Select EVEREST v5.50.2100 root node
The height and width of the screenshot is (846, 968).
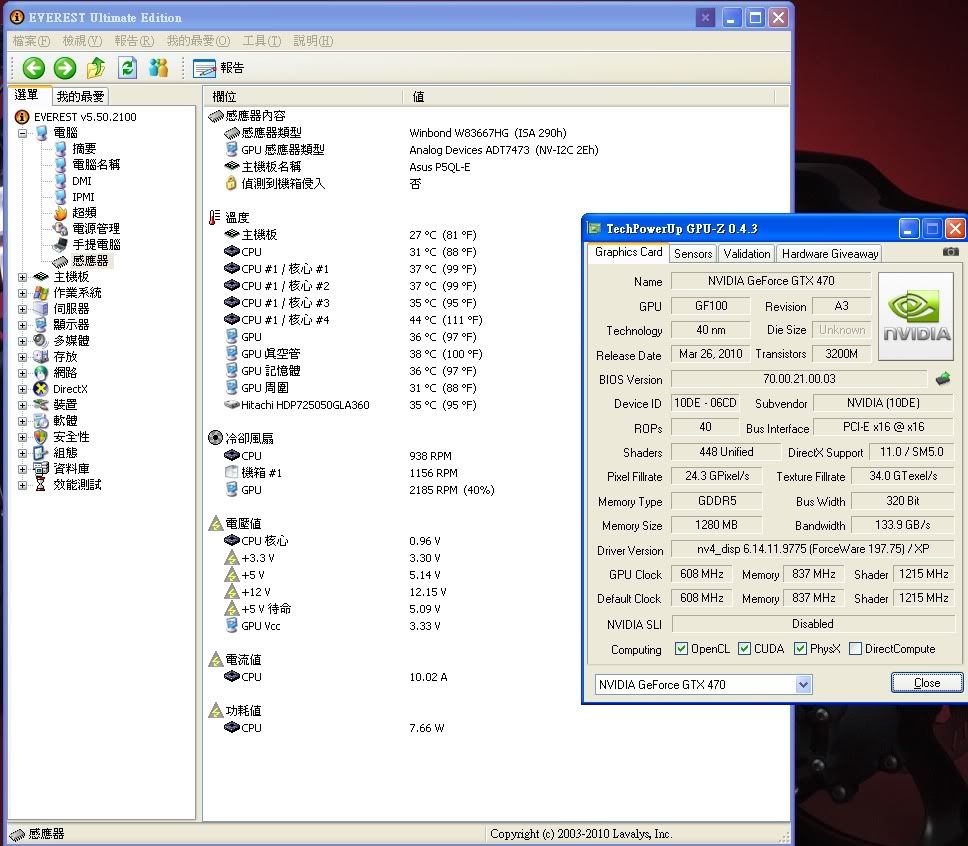coord(85,117)
